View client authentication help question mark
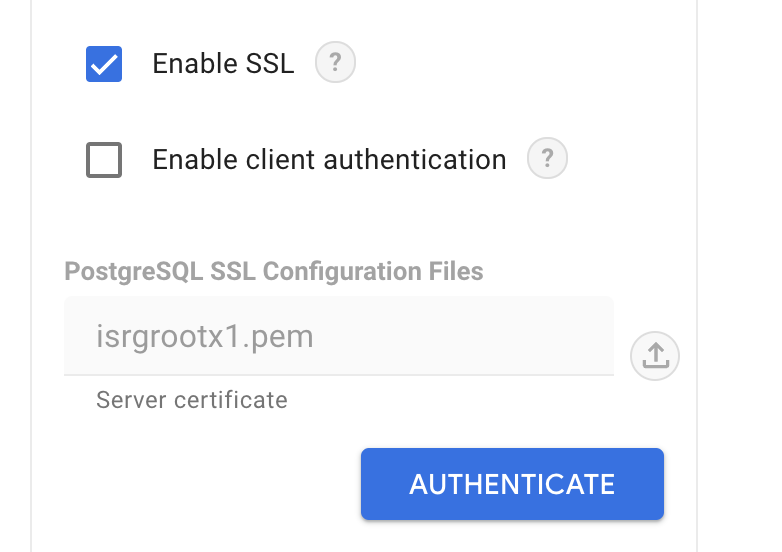782x552 pixels. coord(547,159)
